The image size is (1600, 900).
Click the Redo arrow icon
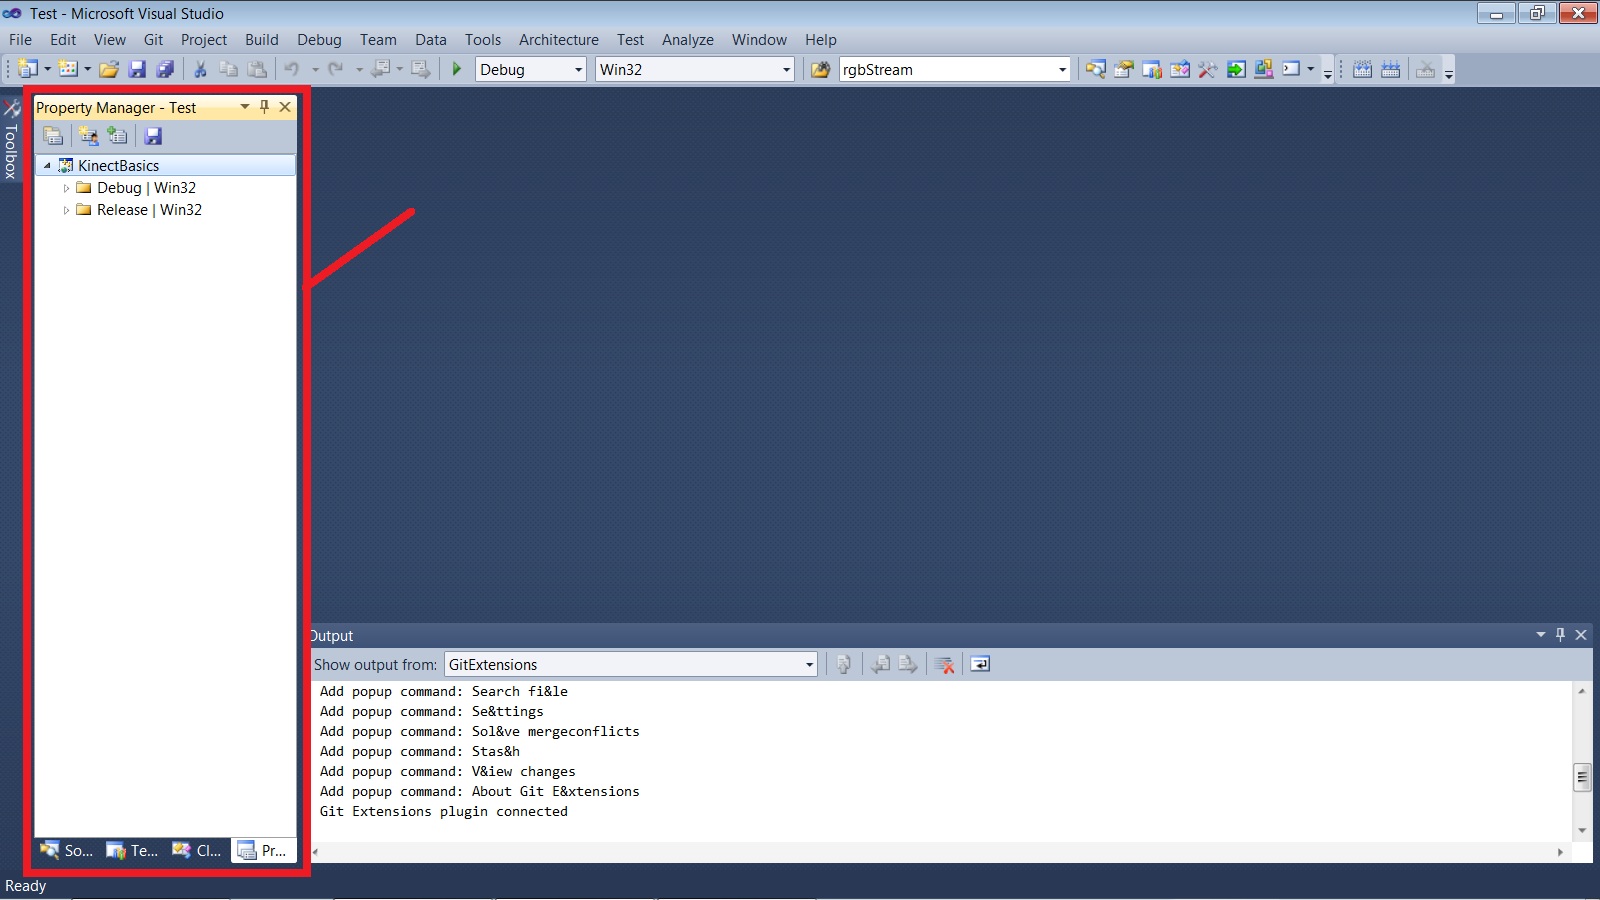click(336, 69)
